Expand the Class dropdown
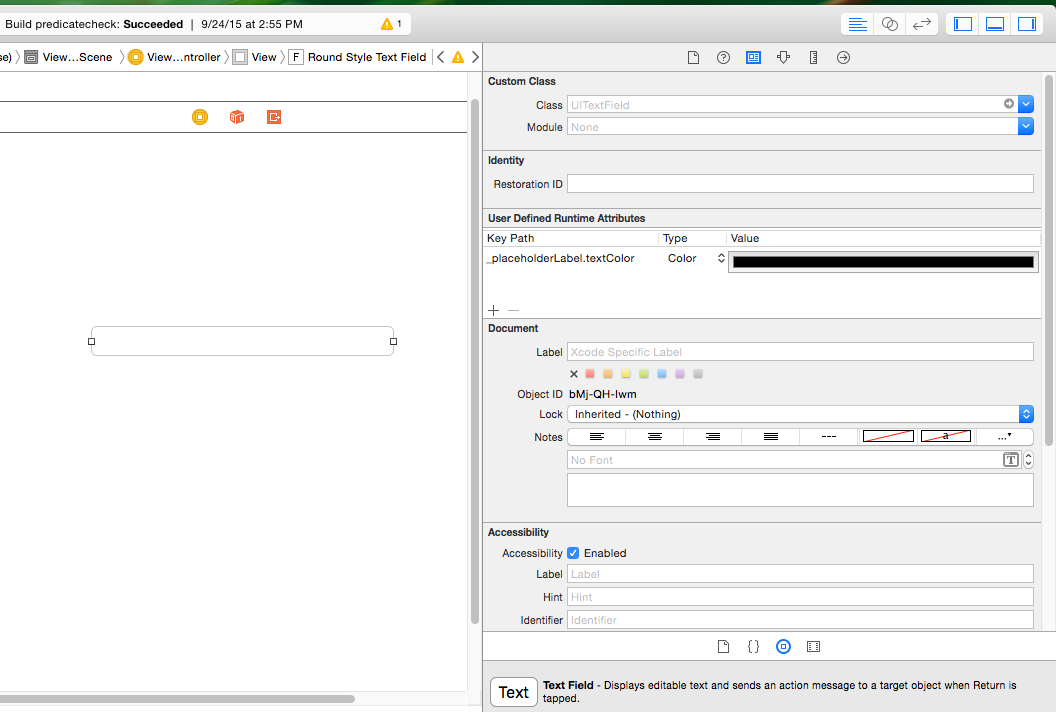This screenshot has width=1056, height=712. click(x=1025, y=104)
